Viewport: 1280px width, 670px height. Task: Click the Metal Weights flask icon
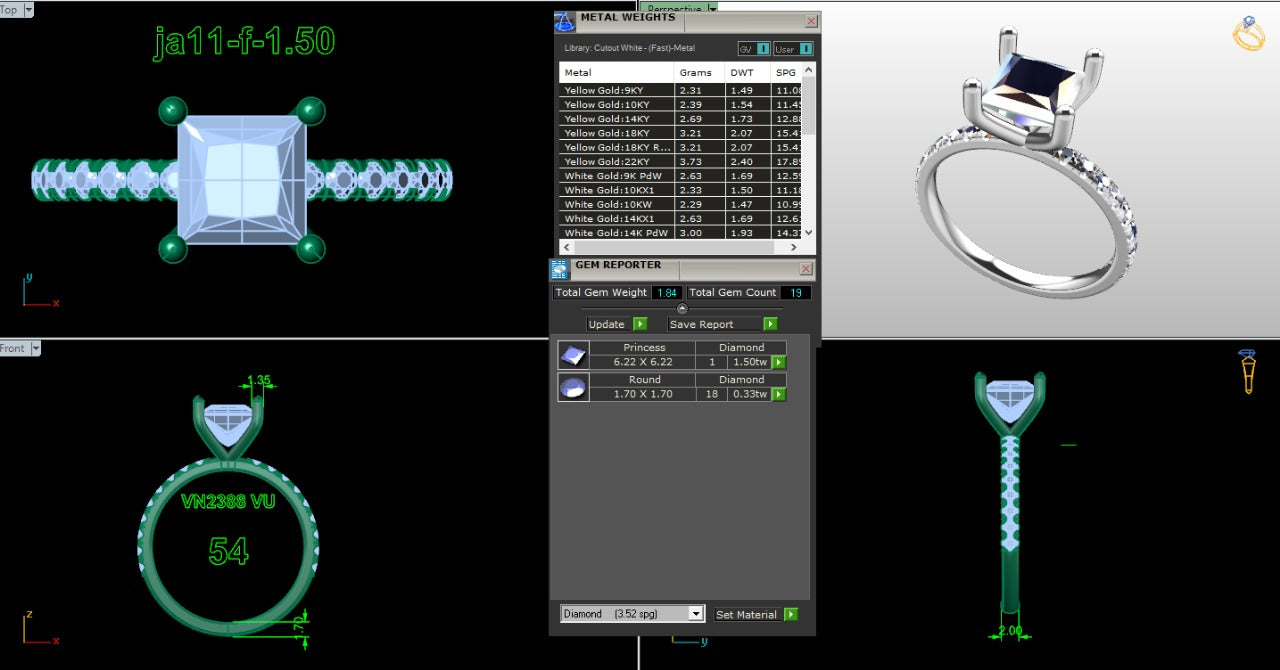[x=565, y=21]
